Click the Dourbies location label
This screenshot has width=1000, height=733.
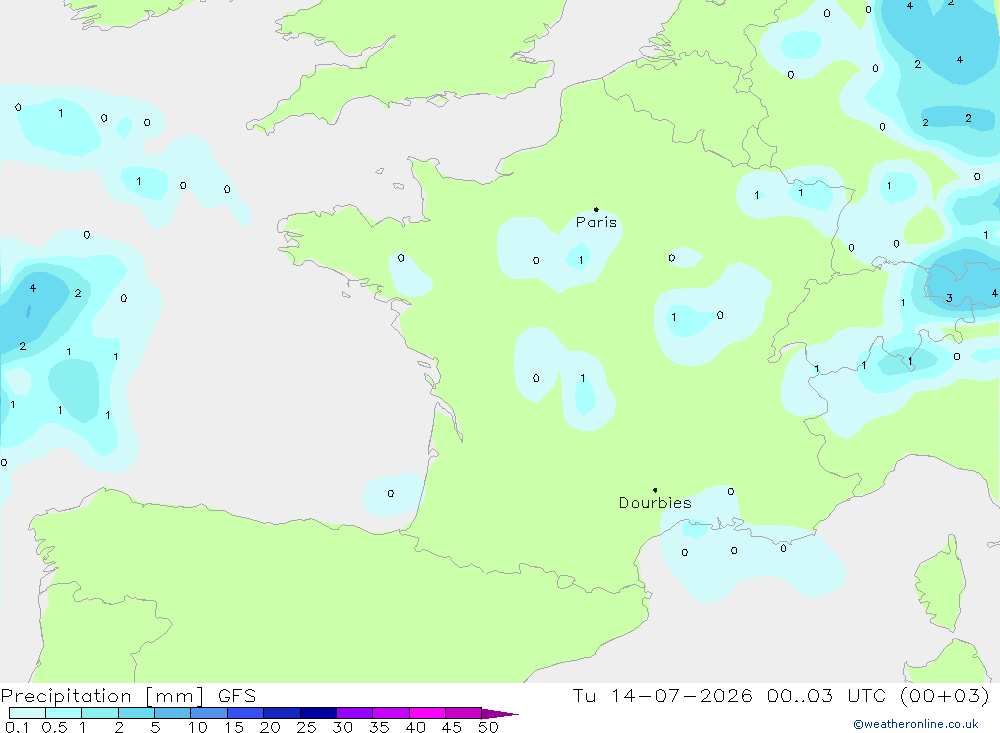pyautogui.click(x=655, y=503)
